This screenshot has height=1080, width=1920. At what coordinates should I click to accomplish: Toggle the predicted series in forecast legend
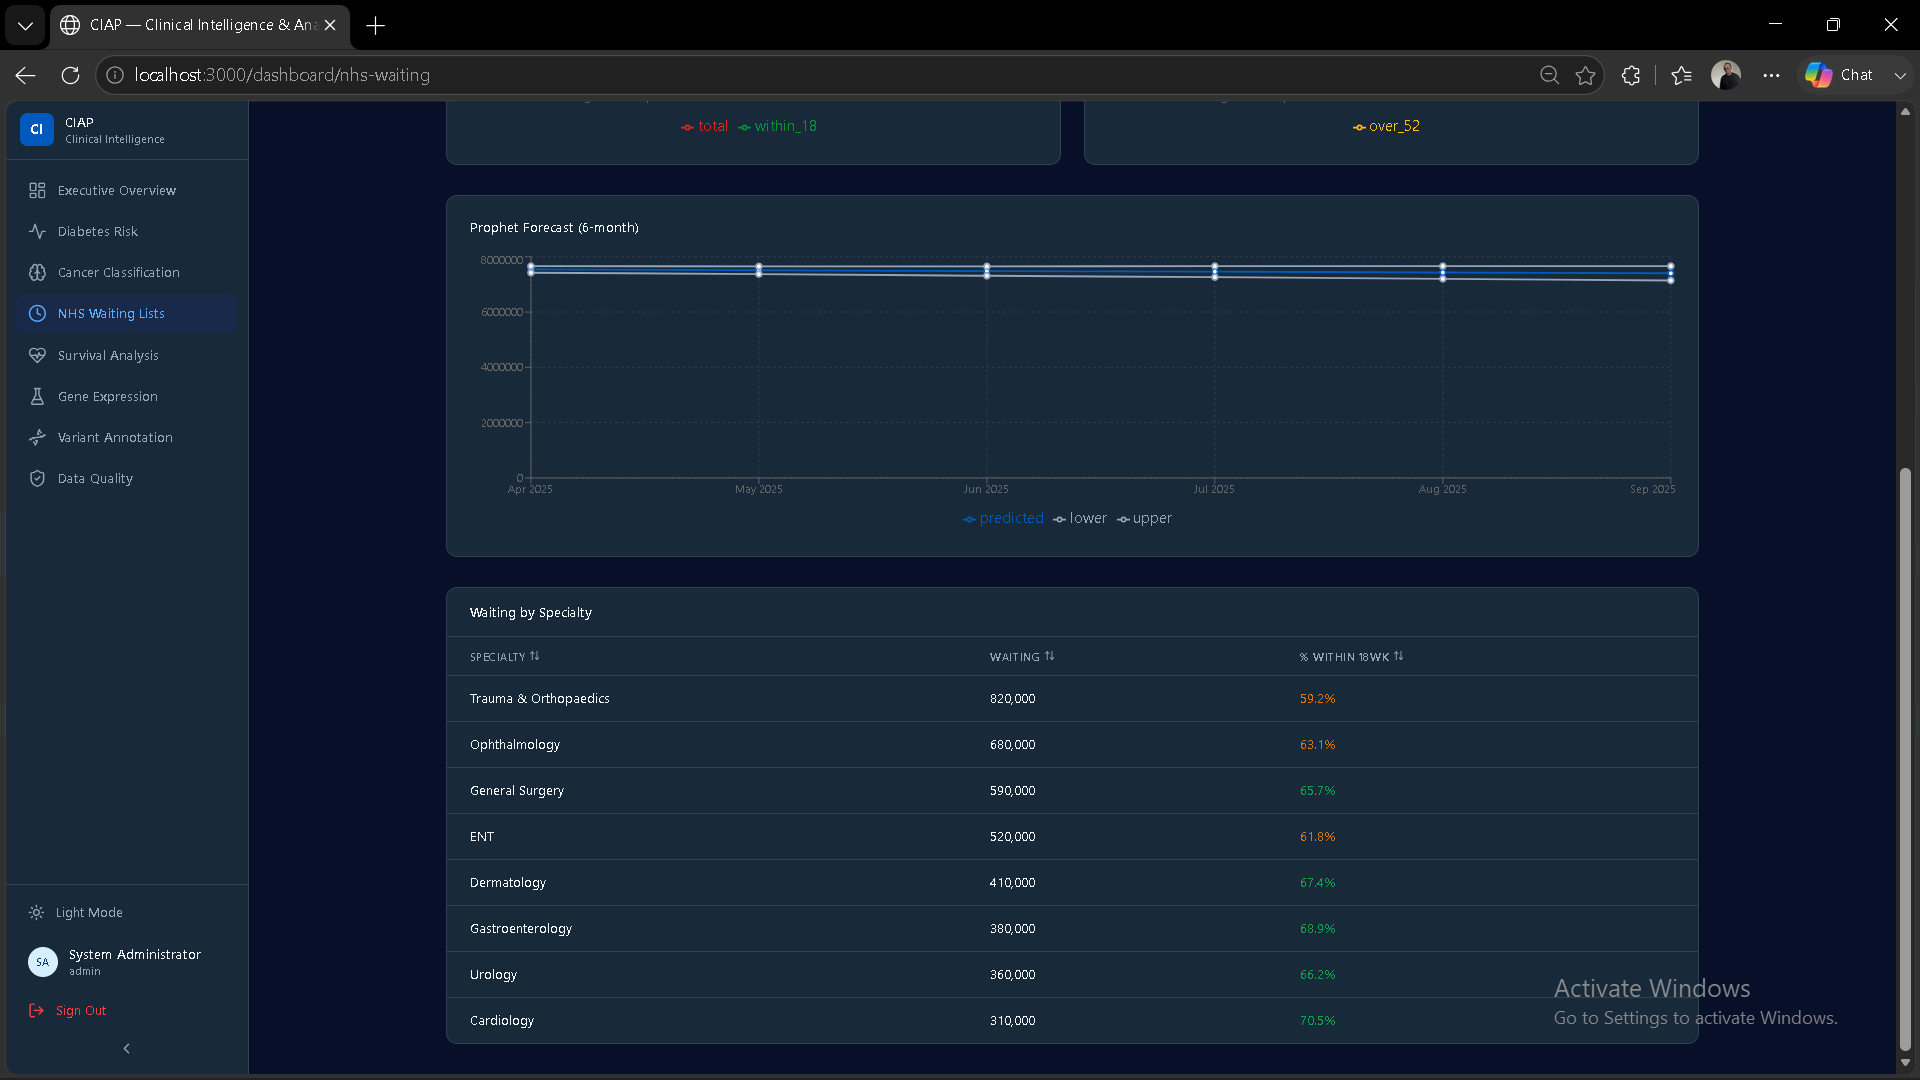coord(1003,518)
